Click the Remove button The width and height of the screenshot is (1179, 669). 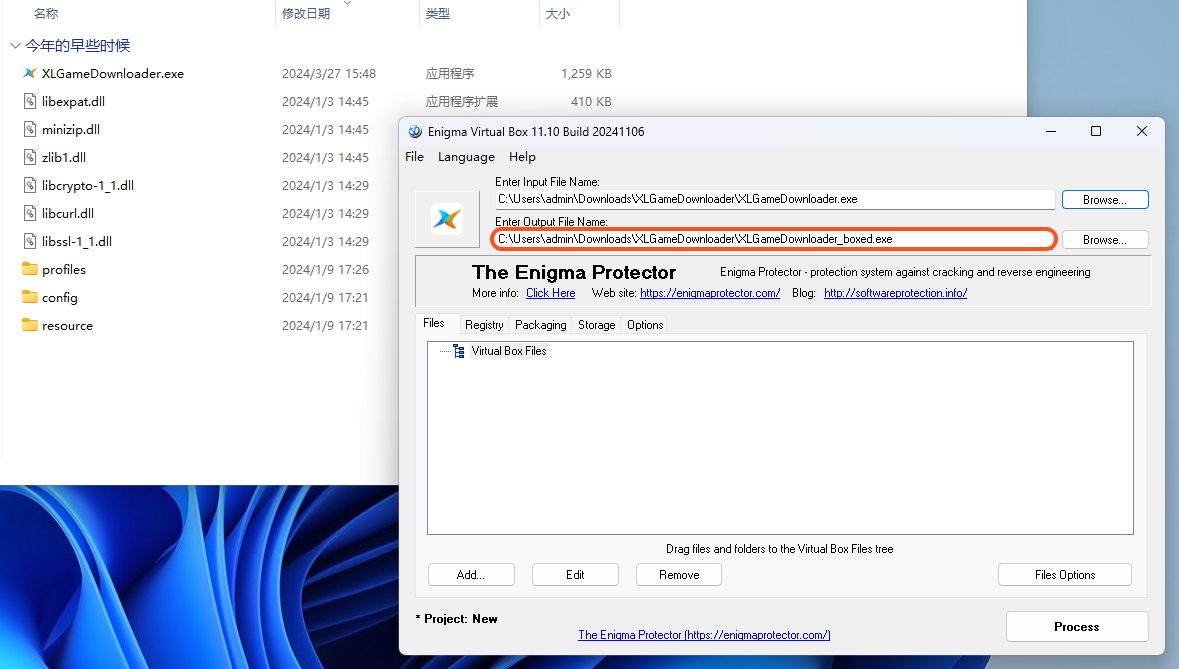pyautogui.click(x=679, y=575)
